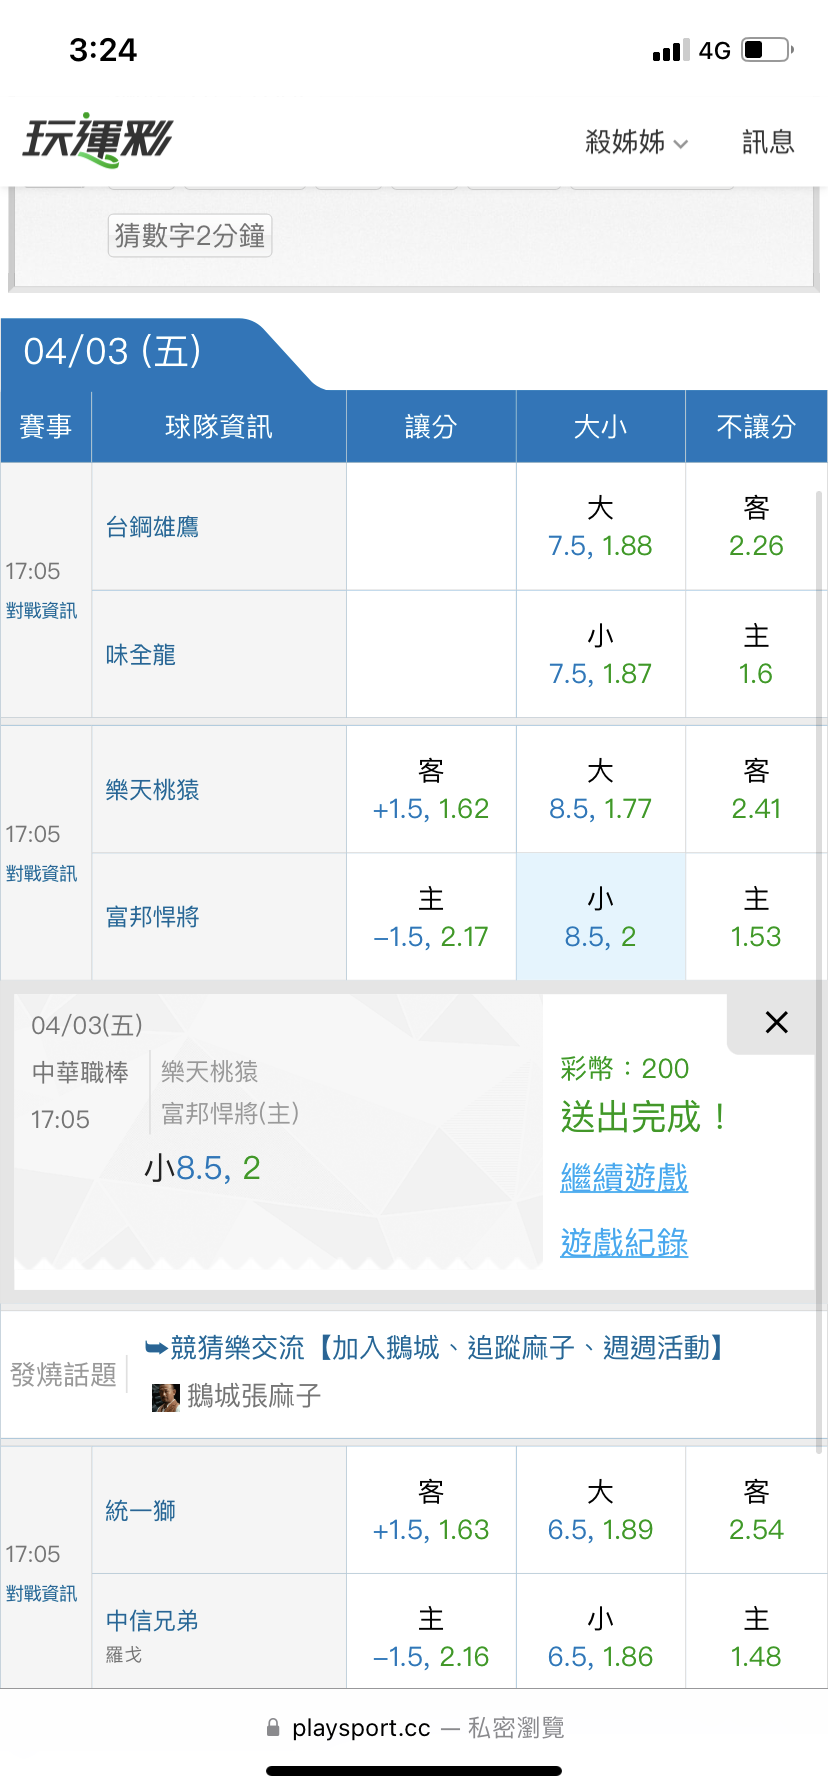Open the 訊息 messages menu

point(768,142)
